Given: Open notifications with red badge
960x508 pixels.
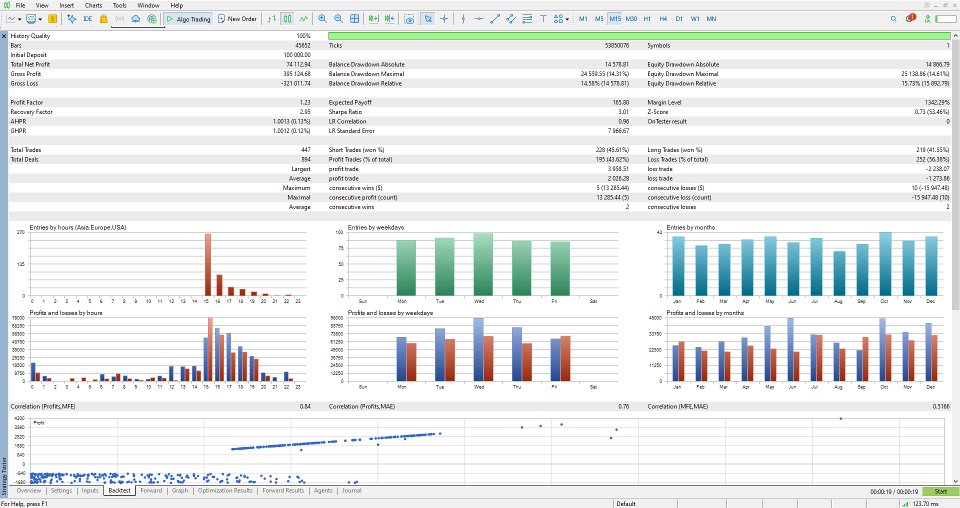Looking at the screenshot, I should 911,18.
